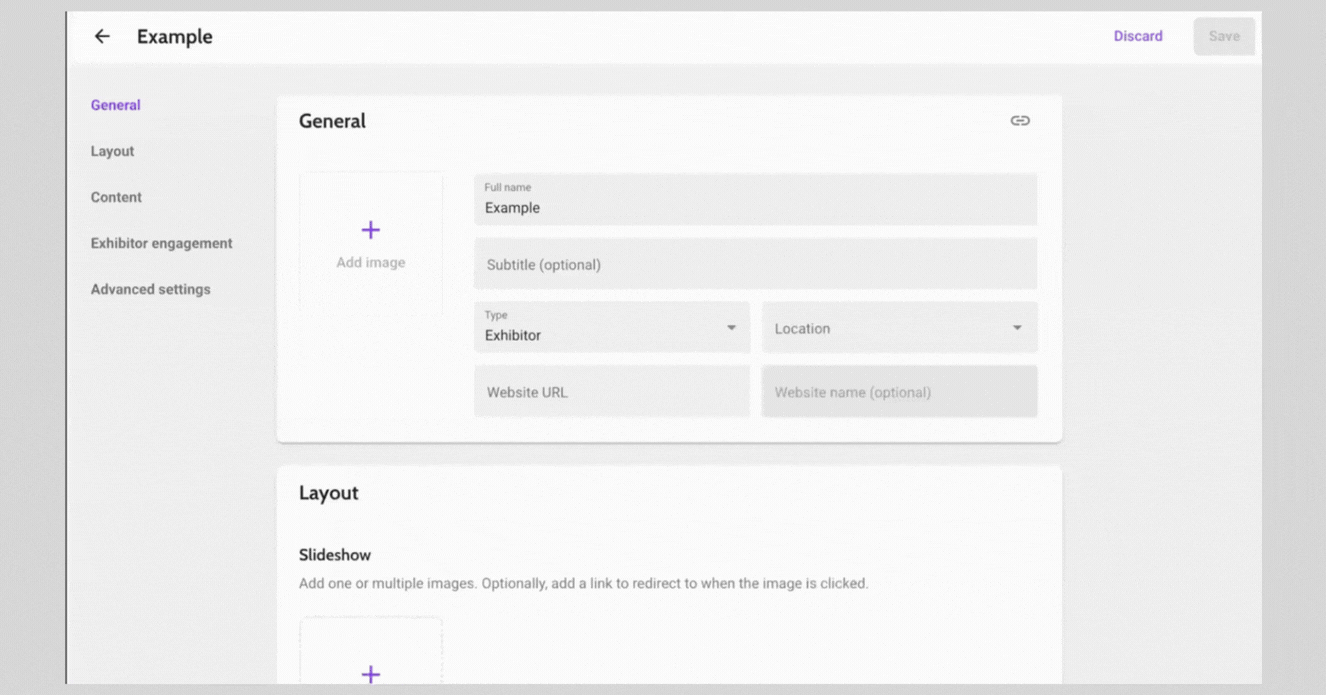Click the plus icon to add profile image
Screen dimensions: 1326x695
(x=371, y=230)
